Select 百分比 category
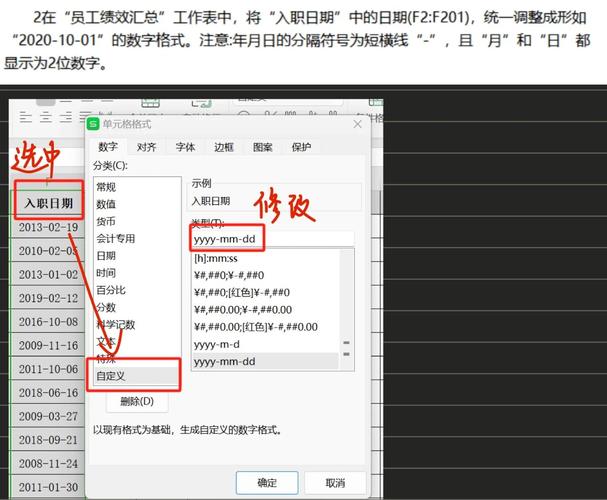 tap(137, 290)
